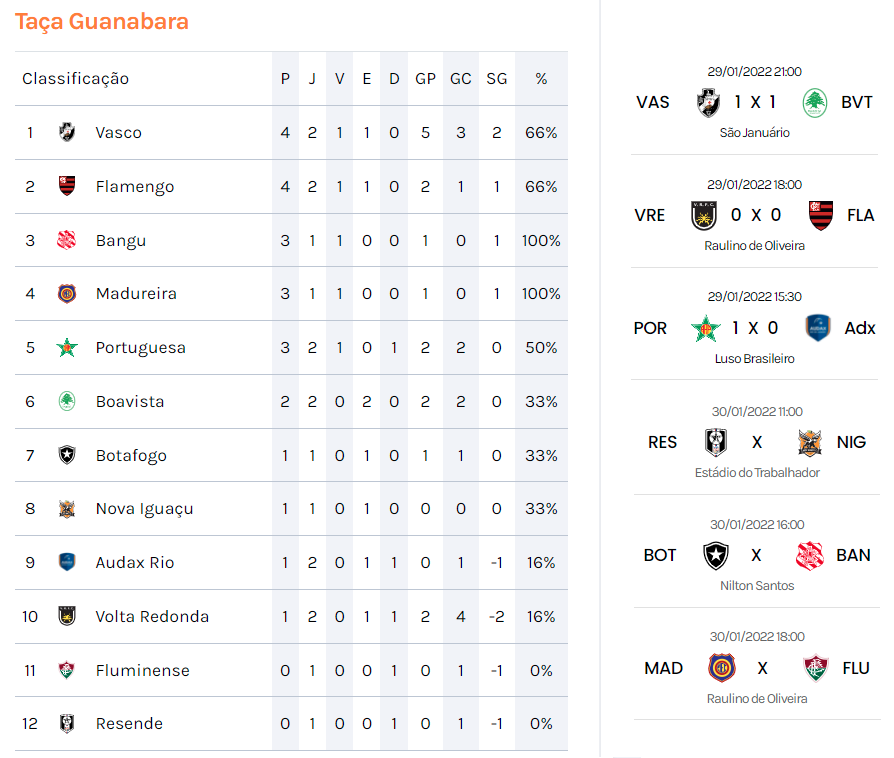Click the Flamengo crest in standings table

(67, 186)
